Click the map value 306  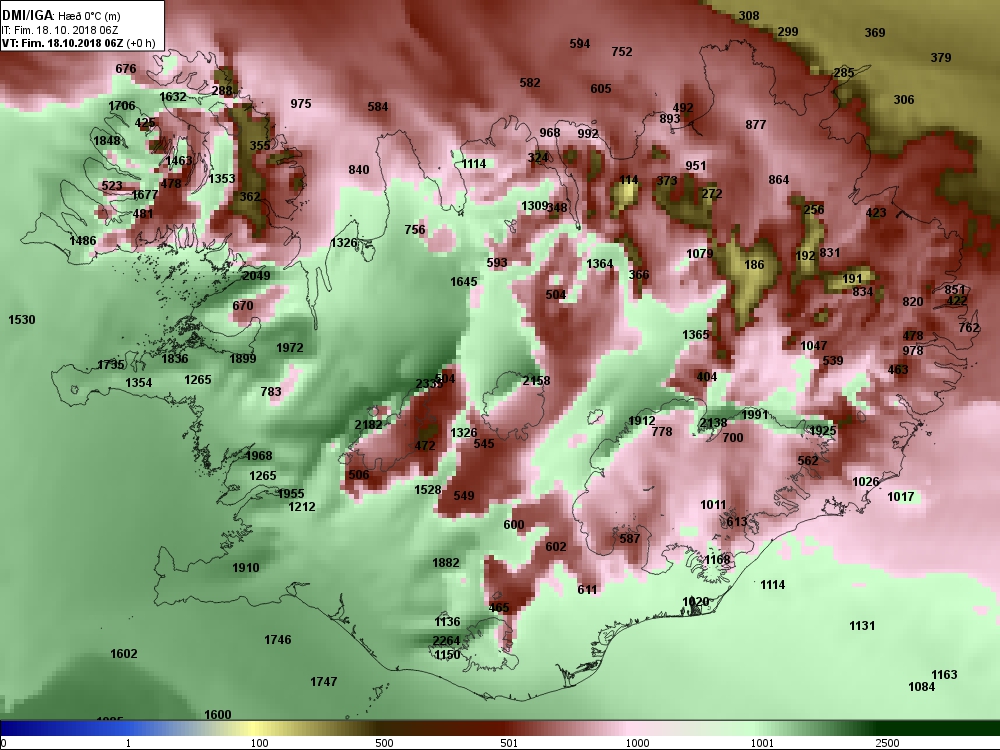click(x=904, y=99)
